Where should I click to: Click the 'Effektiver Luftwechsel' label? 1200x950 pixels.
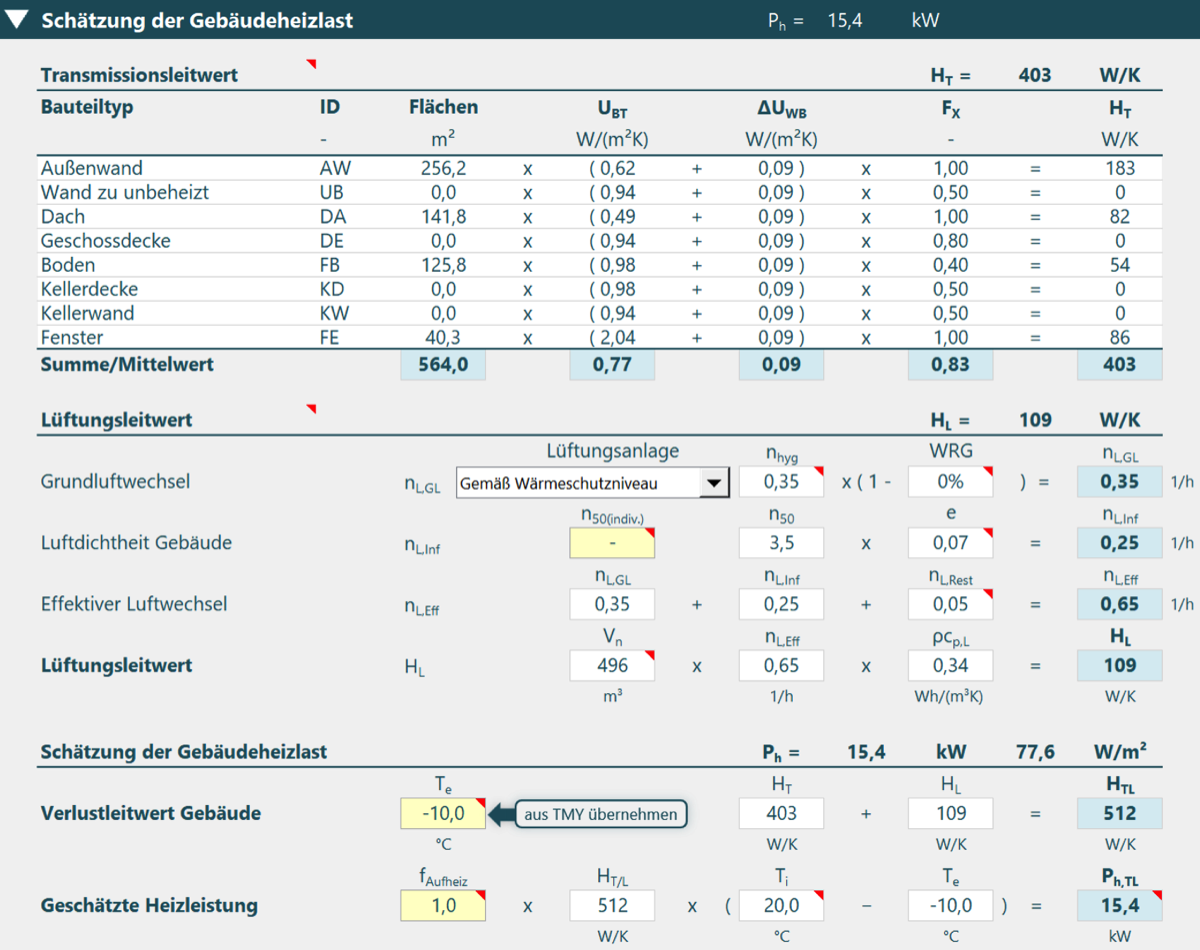pyautogui.click(x=134, y=604)
